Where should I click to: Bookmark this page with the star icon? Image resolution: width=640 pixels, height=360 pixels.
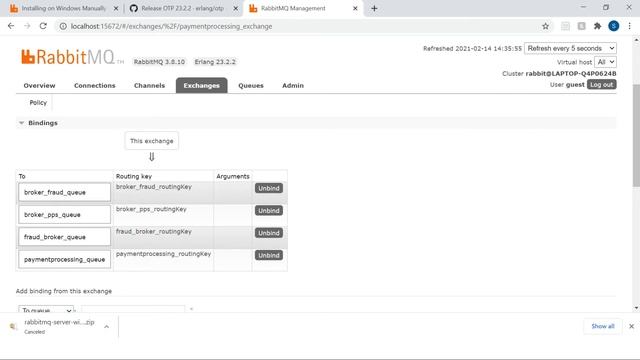pos(545,26)
